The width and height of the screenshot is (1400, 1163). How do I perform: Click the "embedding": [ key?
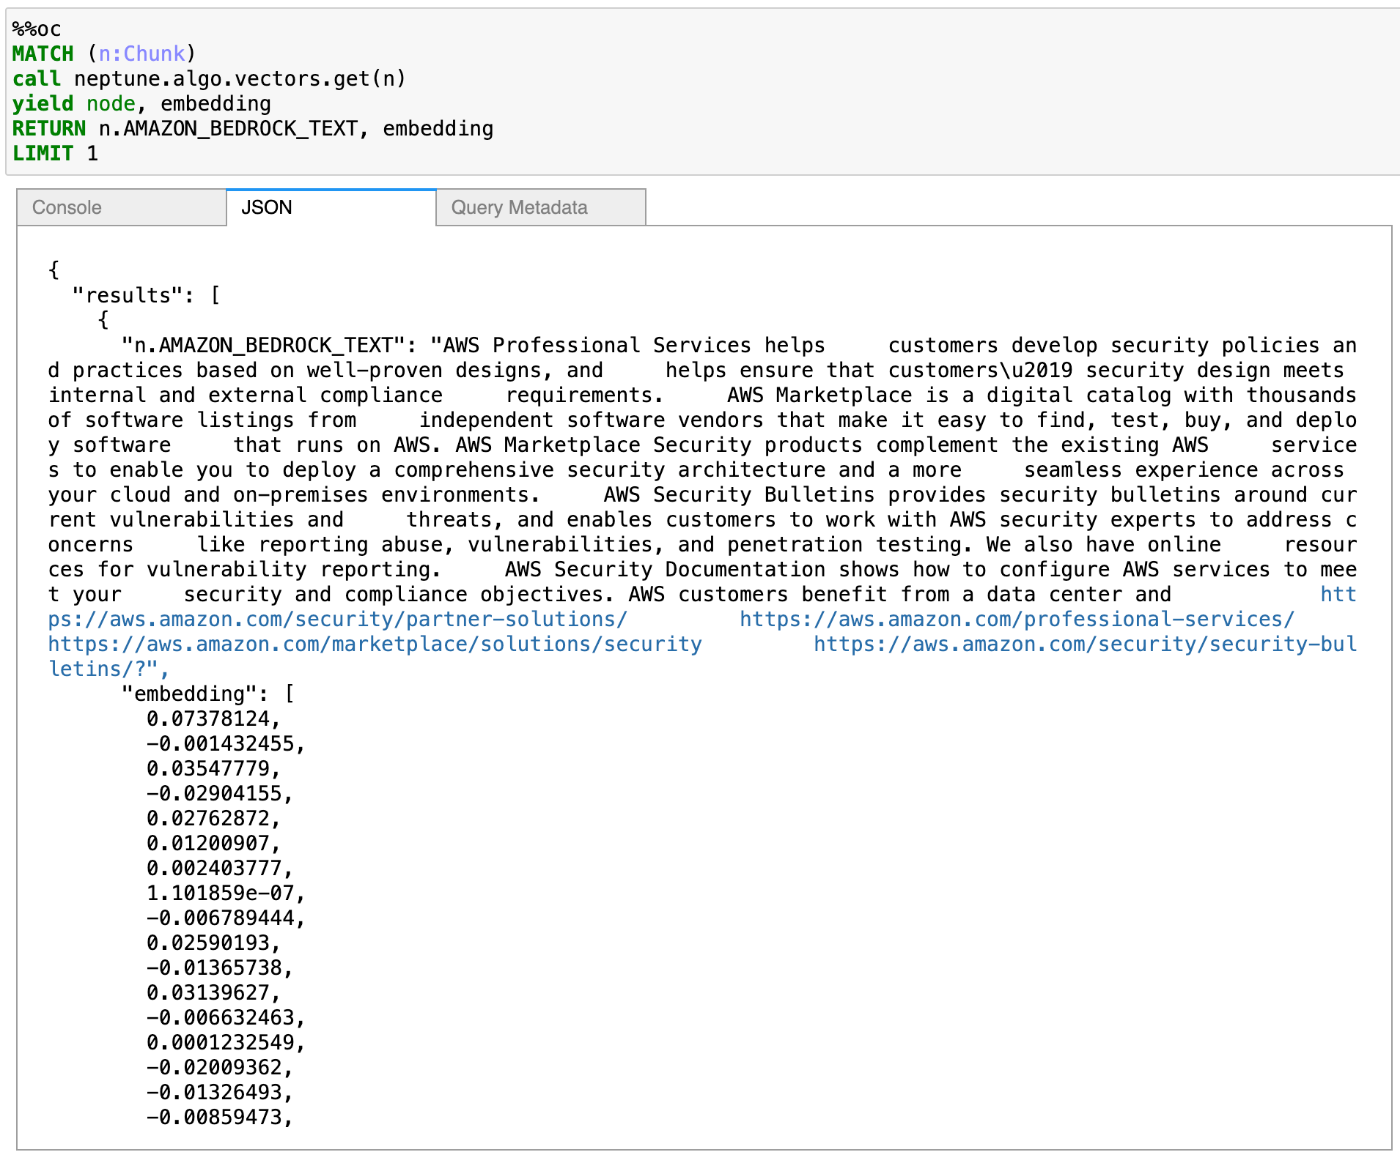click(208, 694)
